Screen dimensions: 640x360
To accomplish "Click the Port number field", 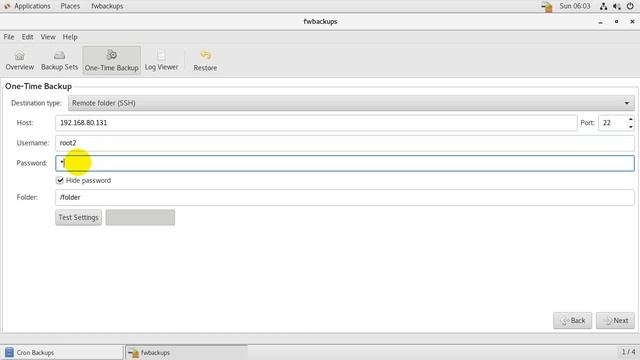I will [x=613, y=123].
